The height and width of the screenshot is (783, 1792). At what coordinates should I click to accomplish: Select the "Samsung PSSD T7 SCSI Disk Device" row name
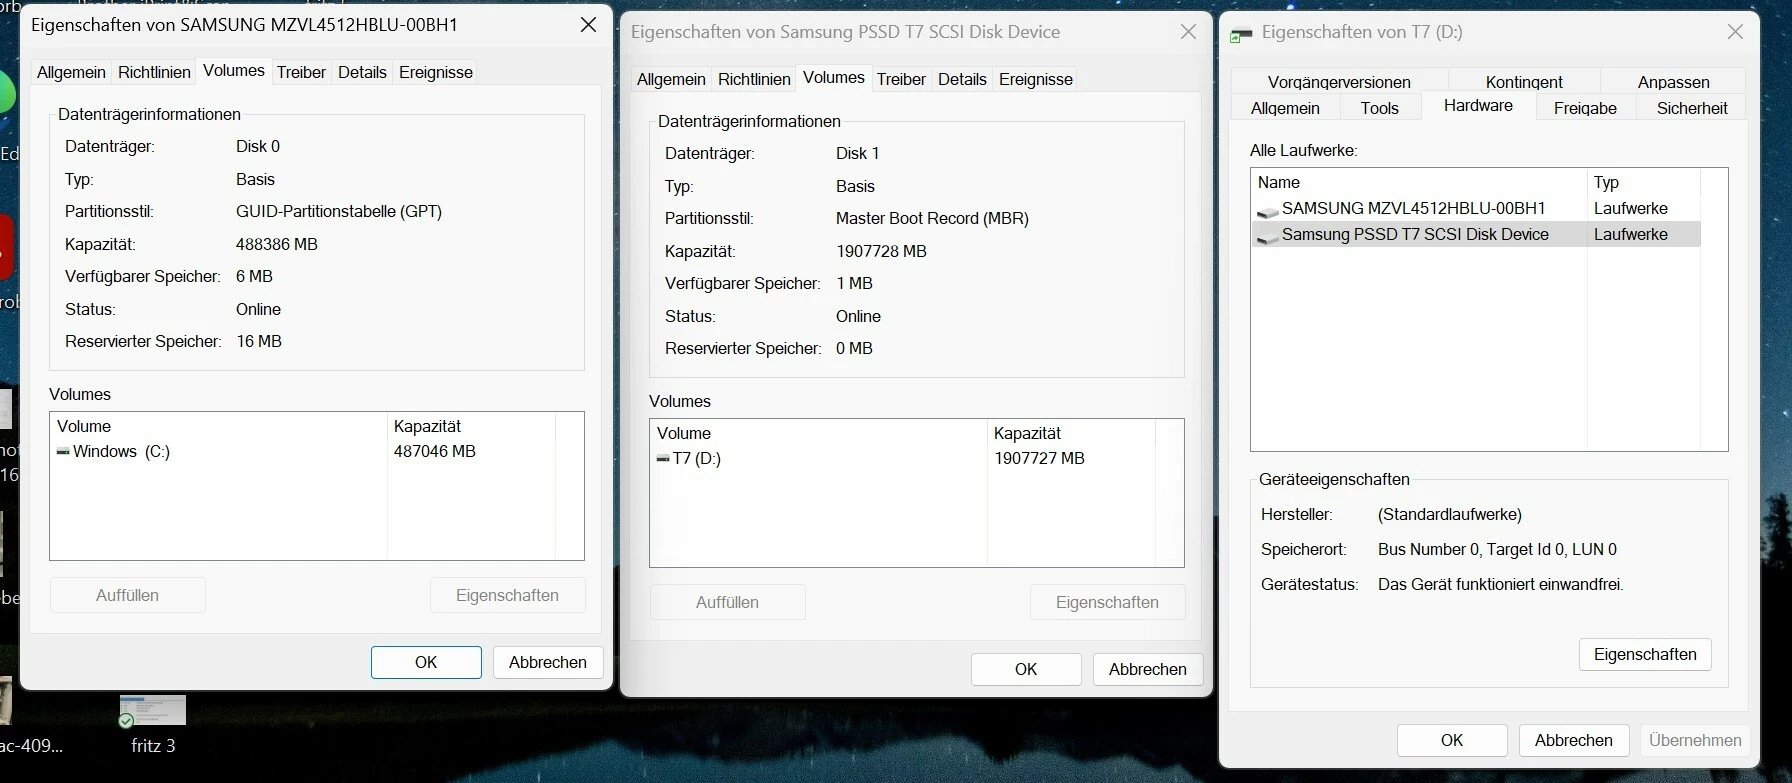tap(1415, 234)
